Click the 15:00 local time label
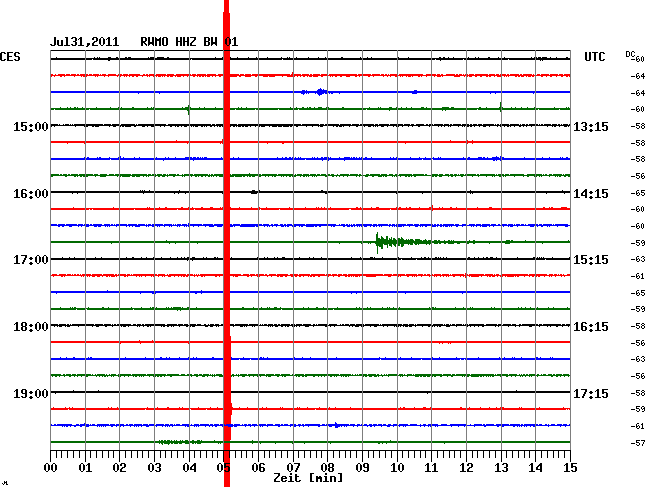Viewport: 650px width, 494px height. pos(31,126)
